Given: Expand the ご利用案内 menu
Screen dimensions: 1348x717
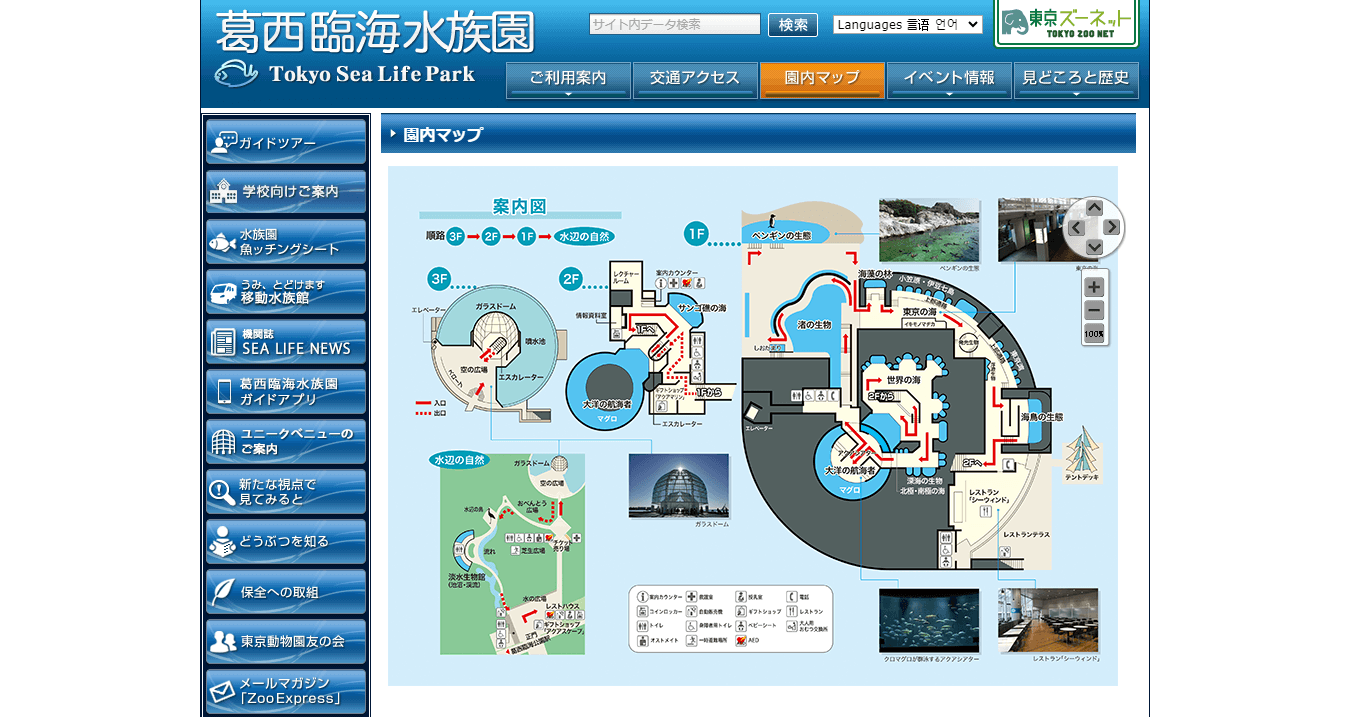Looking at the screenshot, I should pos(568,80).
